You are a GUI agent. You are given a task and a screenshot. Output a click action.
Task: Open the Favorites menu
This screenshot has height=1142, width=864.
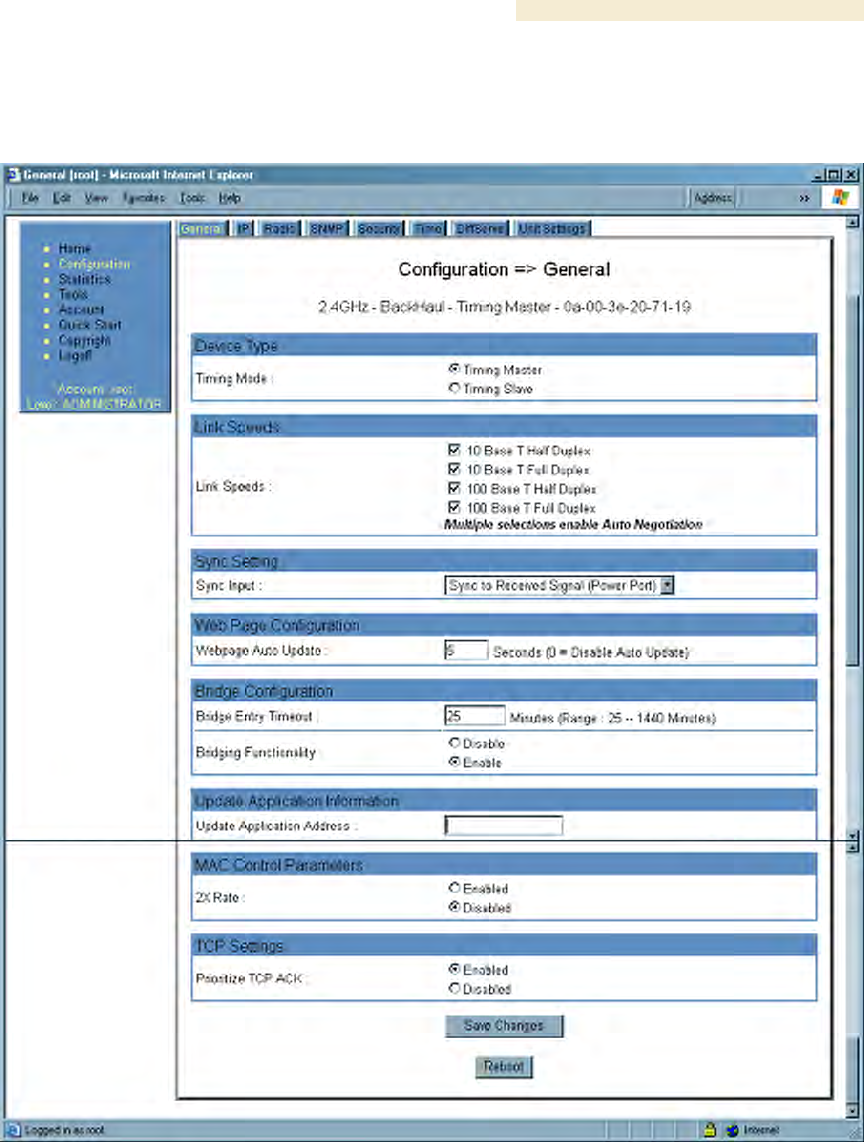coord(144,197)
